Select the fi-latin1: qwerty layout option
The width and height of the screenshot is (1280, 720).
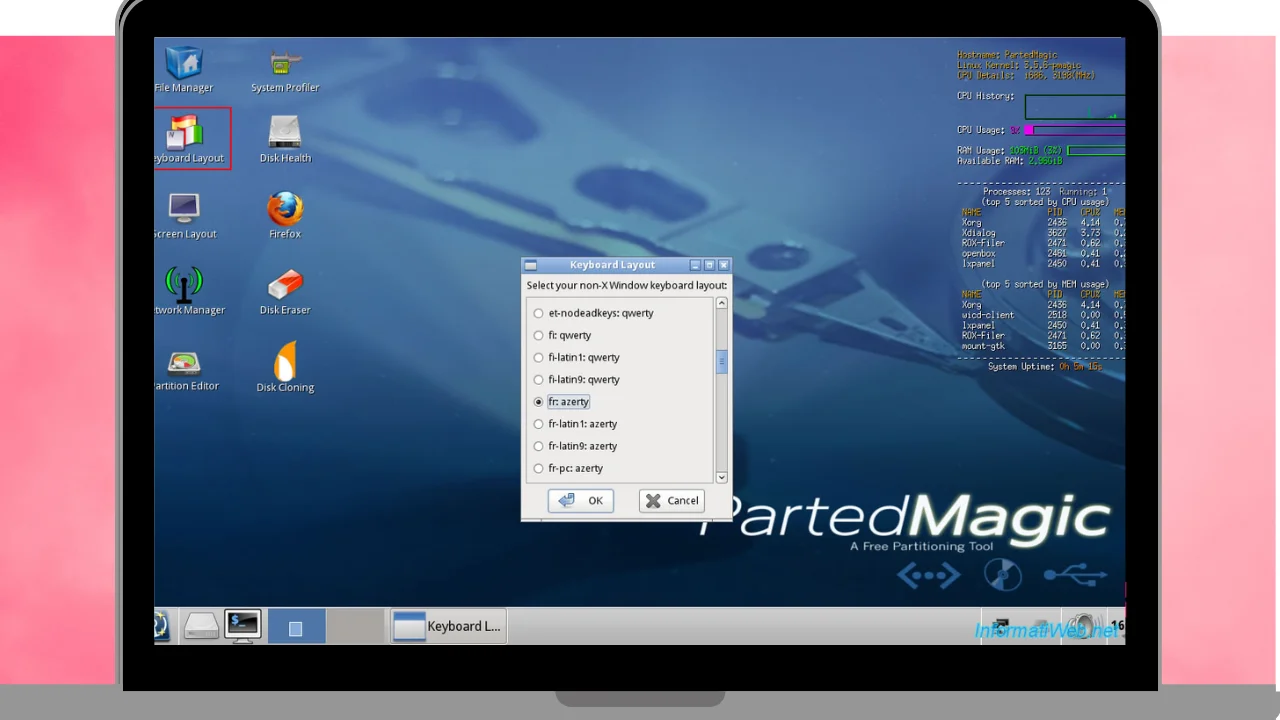coord(576,357)
